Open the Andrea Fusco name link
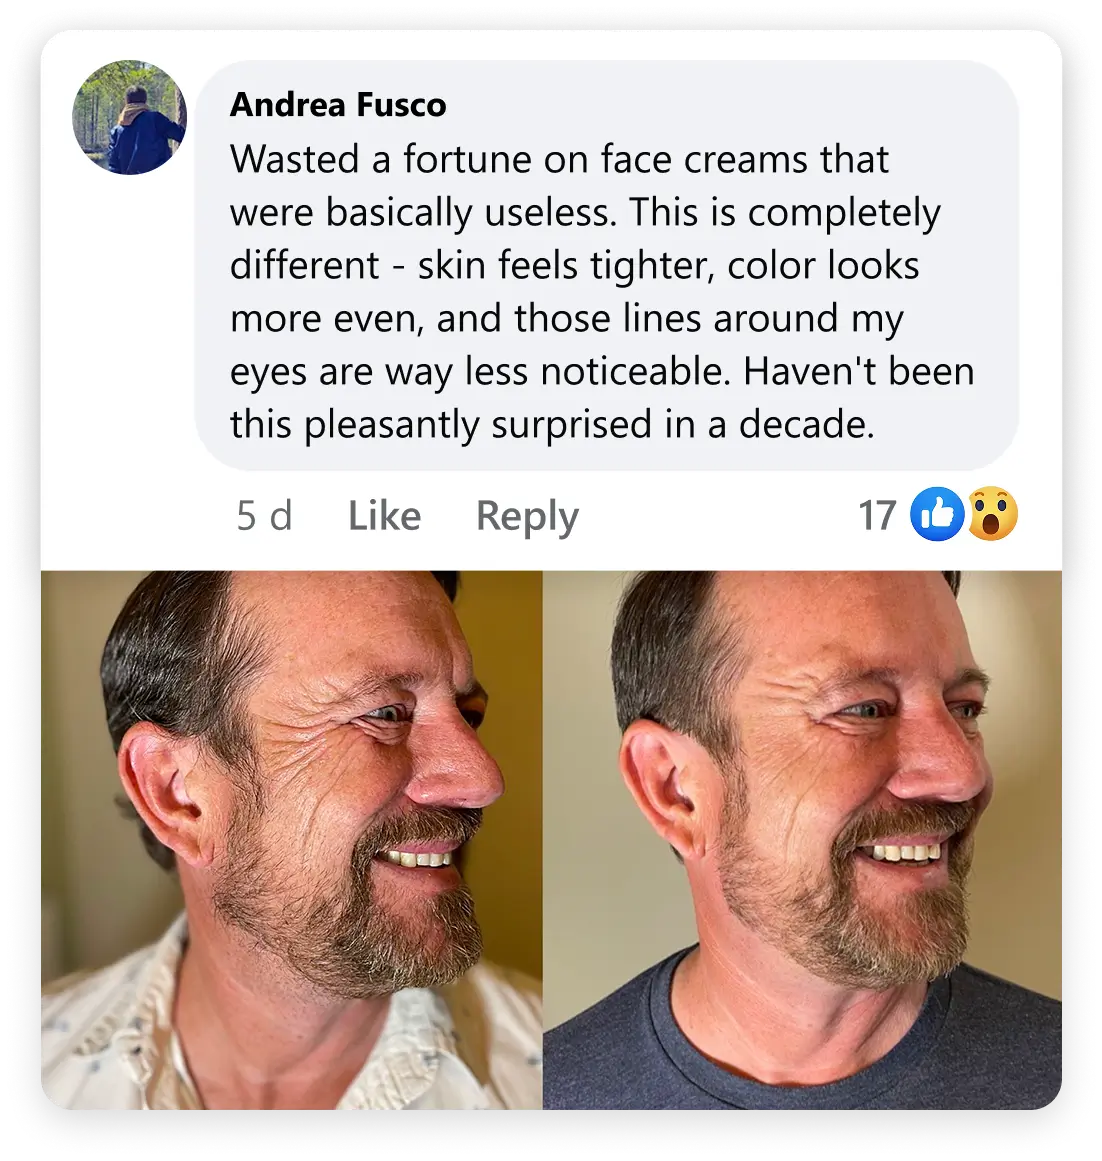The height and width of the screenshot is (1161, 1102). [338, 105]
